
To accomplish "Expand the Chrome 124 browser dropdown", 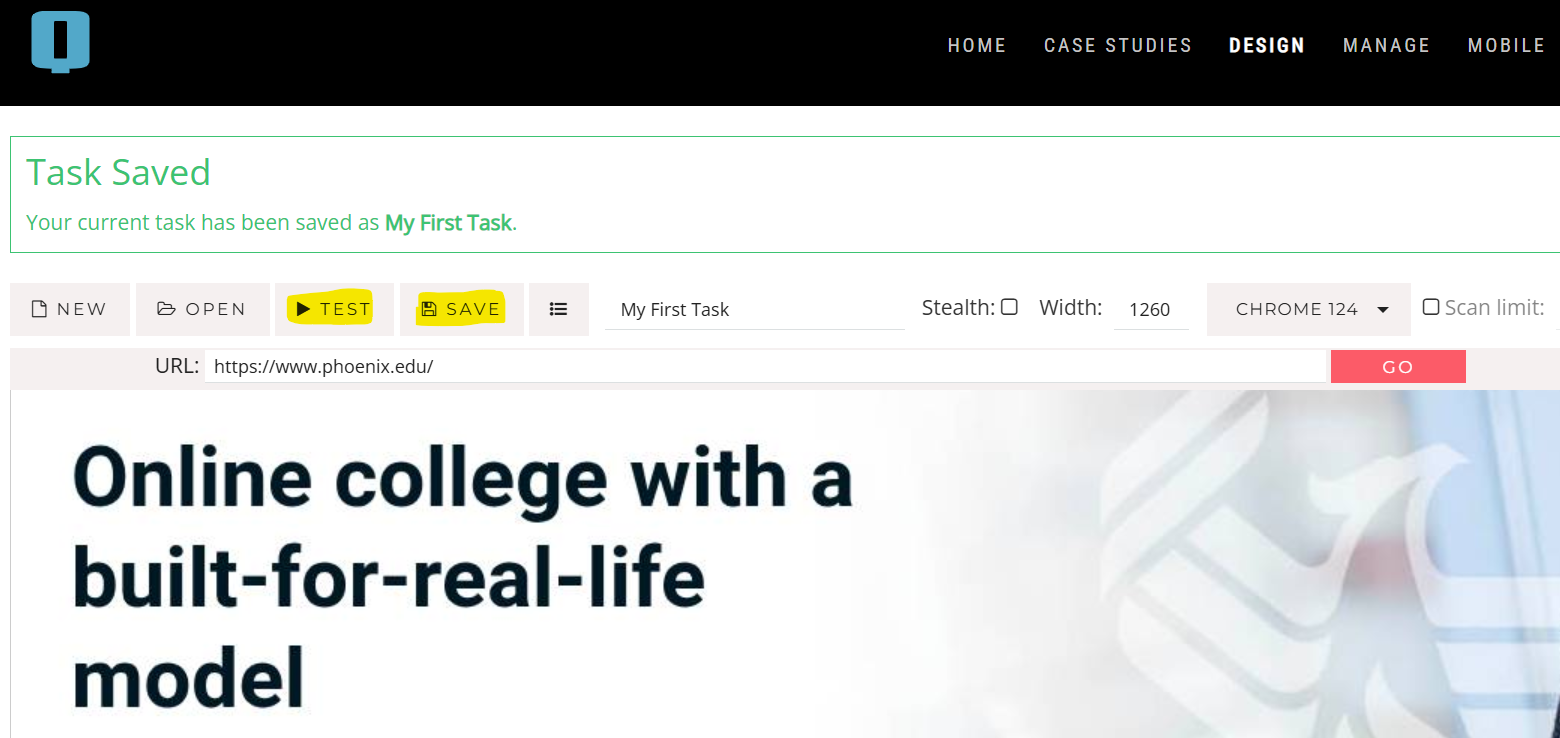I will tap(1311, 309).
